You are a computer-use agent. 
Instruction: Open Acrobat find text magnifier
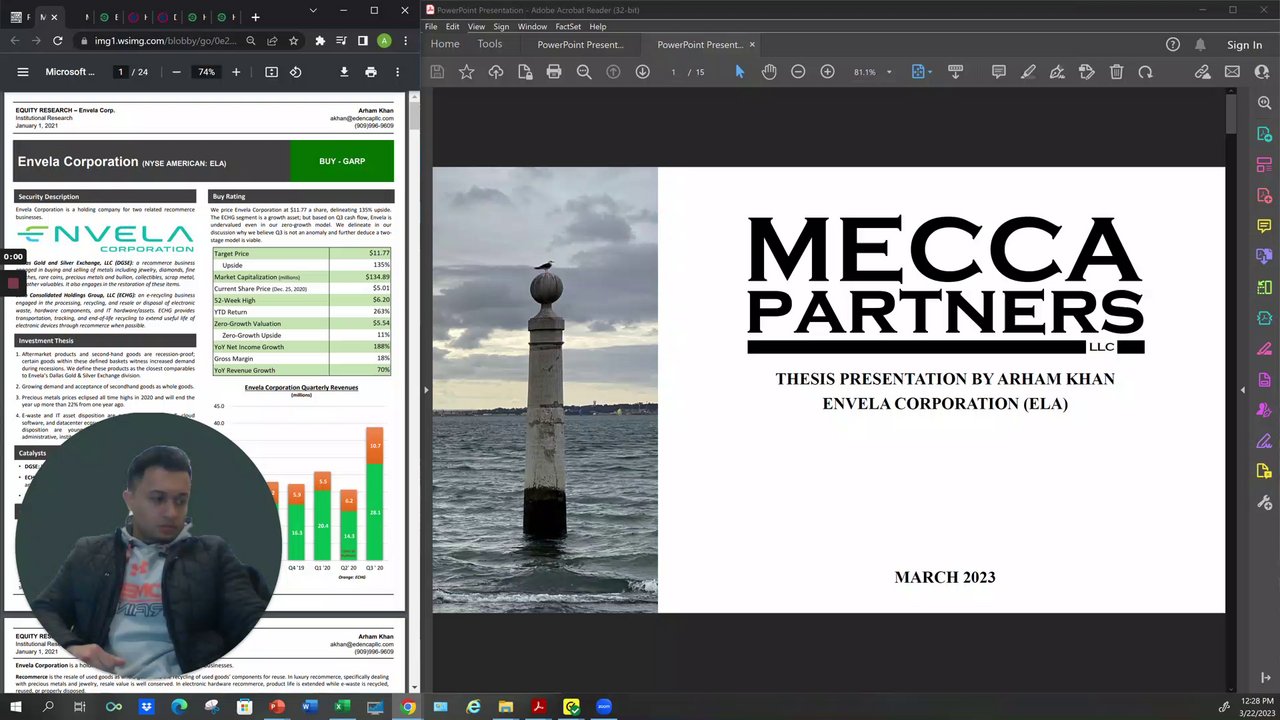[x=584, y=72]
